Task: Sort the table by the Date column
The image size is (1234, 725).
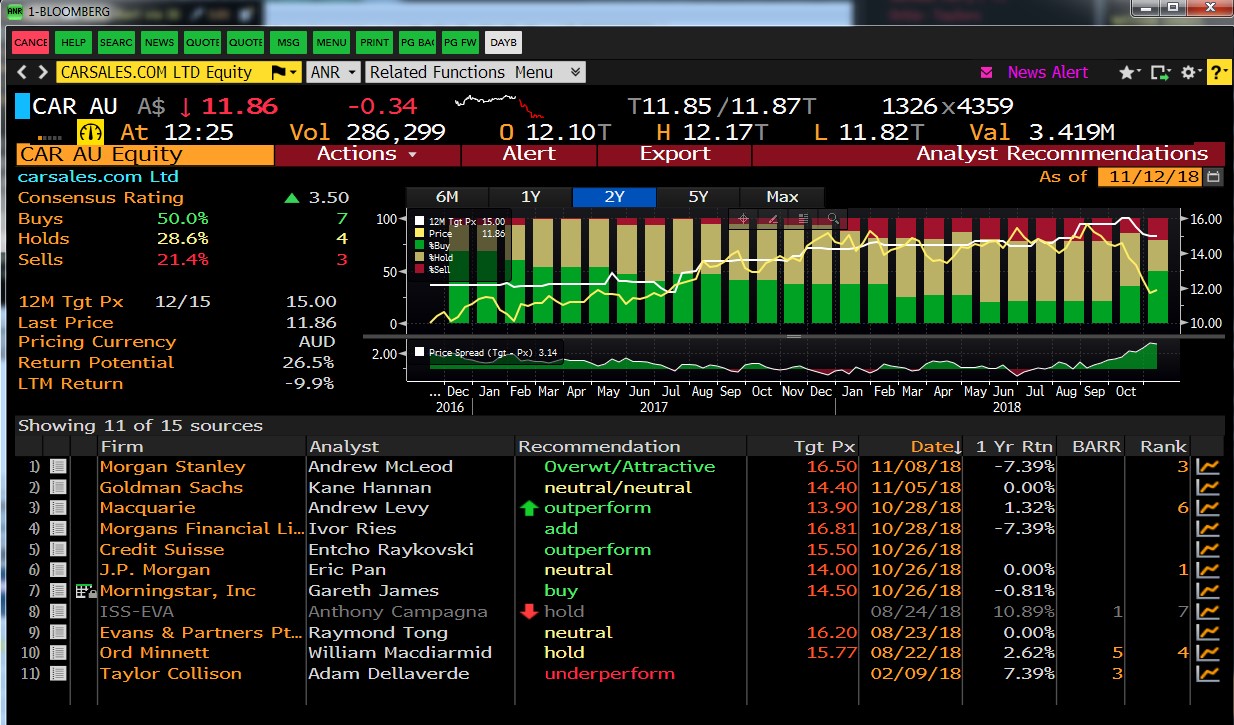Action: (x=934, y=447)
